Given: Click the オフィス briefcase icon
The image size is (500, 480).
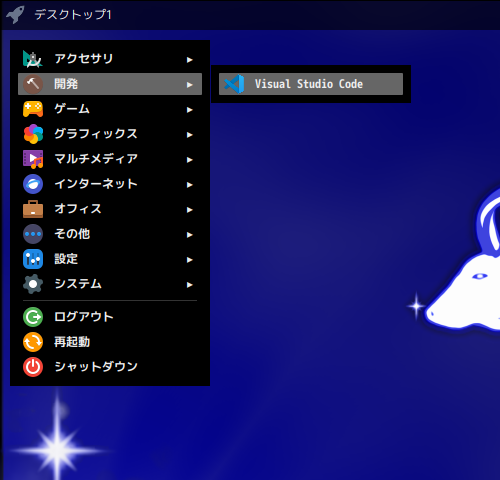Looking at the screenshot, I should [x=33, y=209].
